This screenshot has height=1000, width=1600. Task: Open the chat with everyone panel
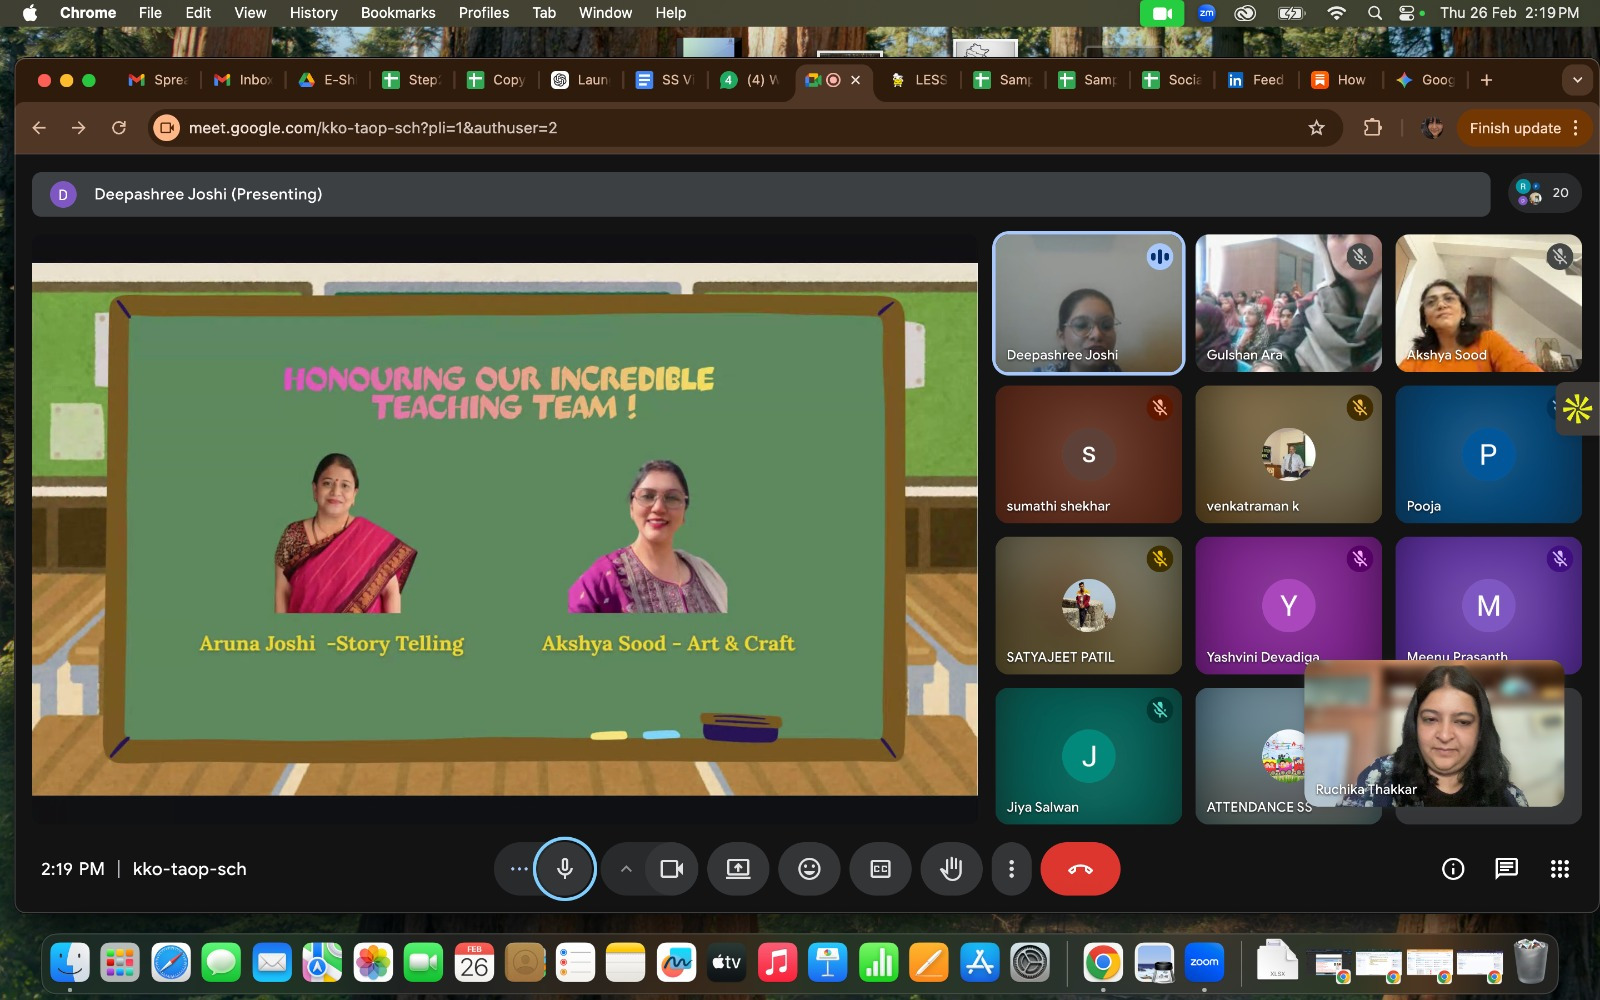pos(1506,869)
